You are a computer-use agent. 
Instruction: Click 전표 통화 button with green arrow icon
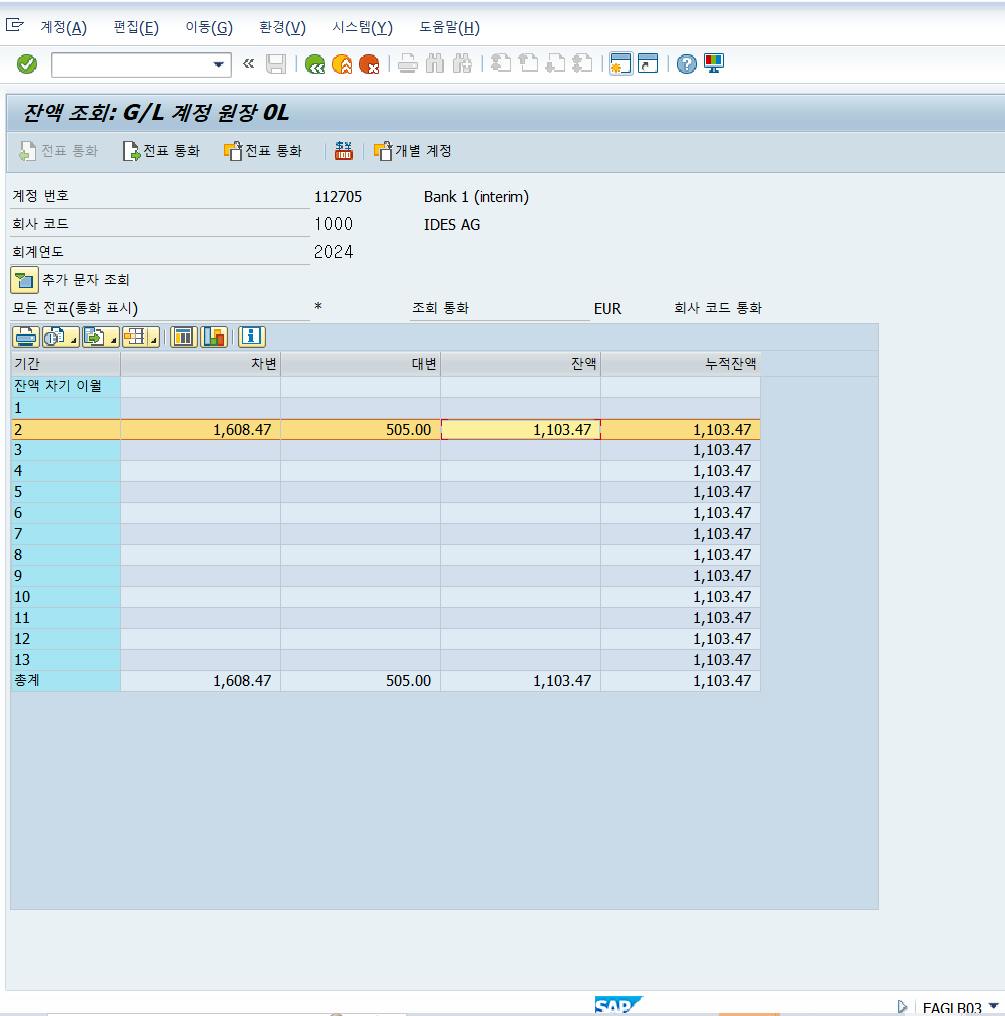pyautogui.click(x=161, y=151)
